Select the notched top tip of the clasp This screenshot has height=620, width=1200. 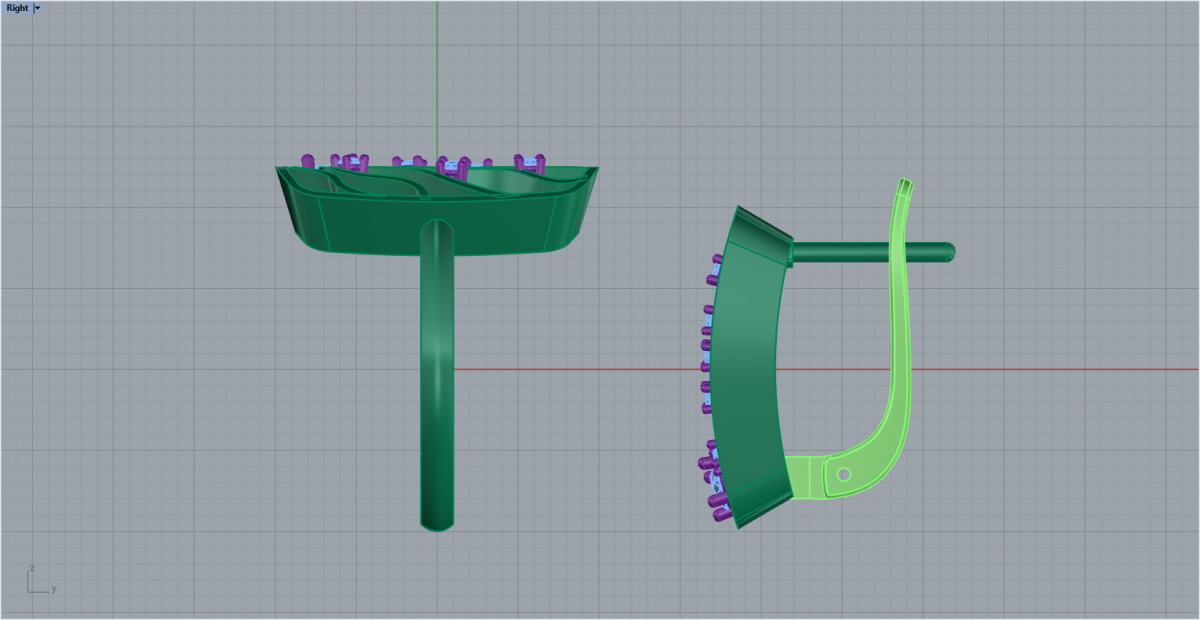[905, 186]
